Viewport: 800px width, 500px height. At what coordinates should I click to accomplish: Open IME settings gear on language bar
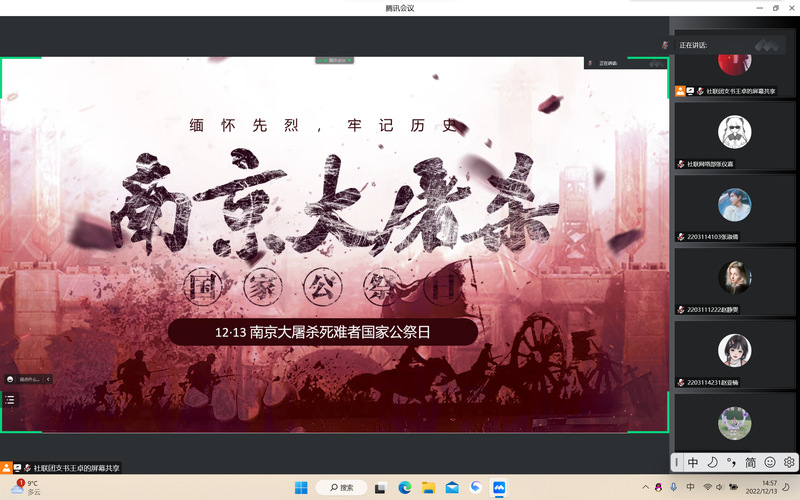point(789,462)
